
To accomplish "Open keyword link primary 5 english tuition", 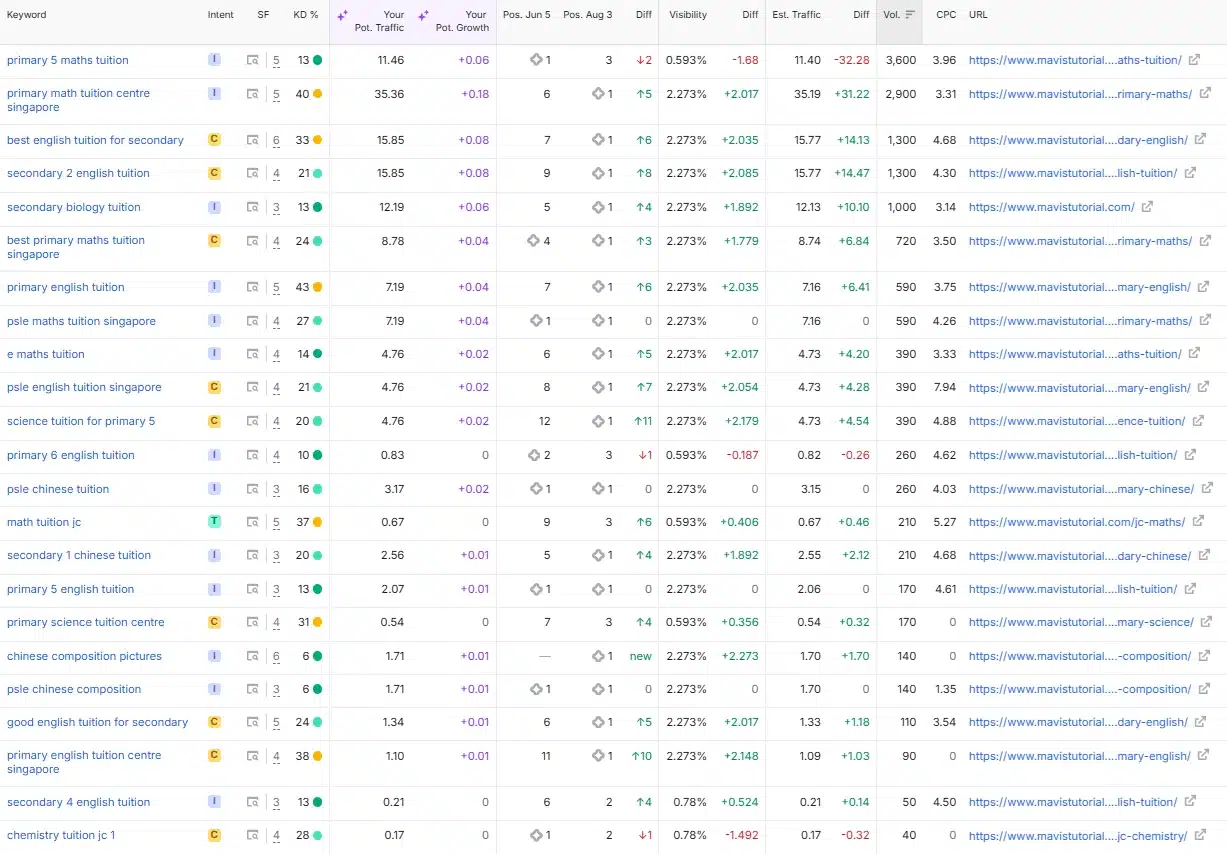I will click(x=70, y=589).
